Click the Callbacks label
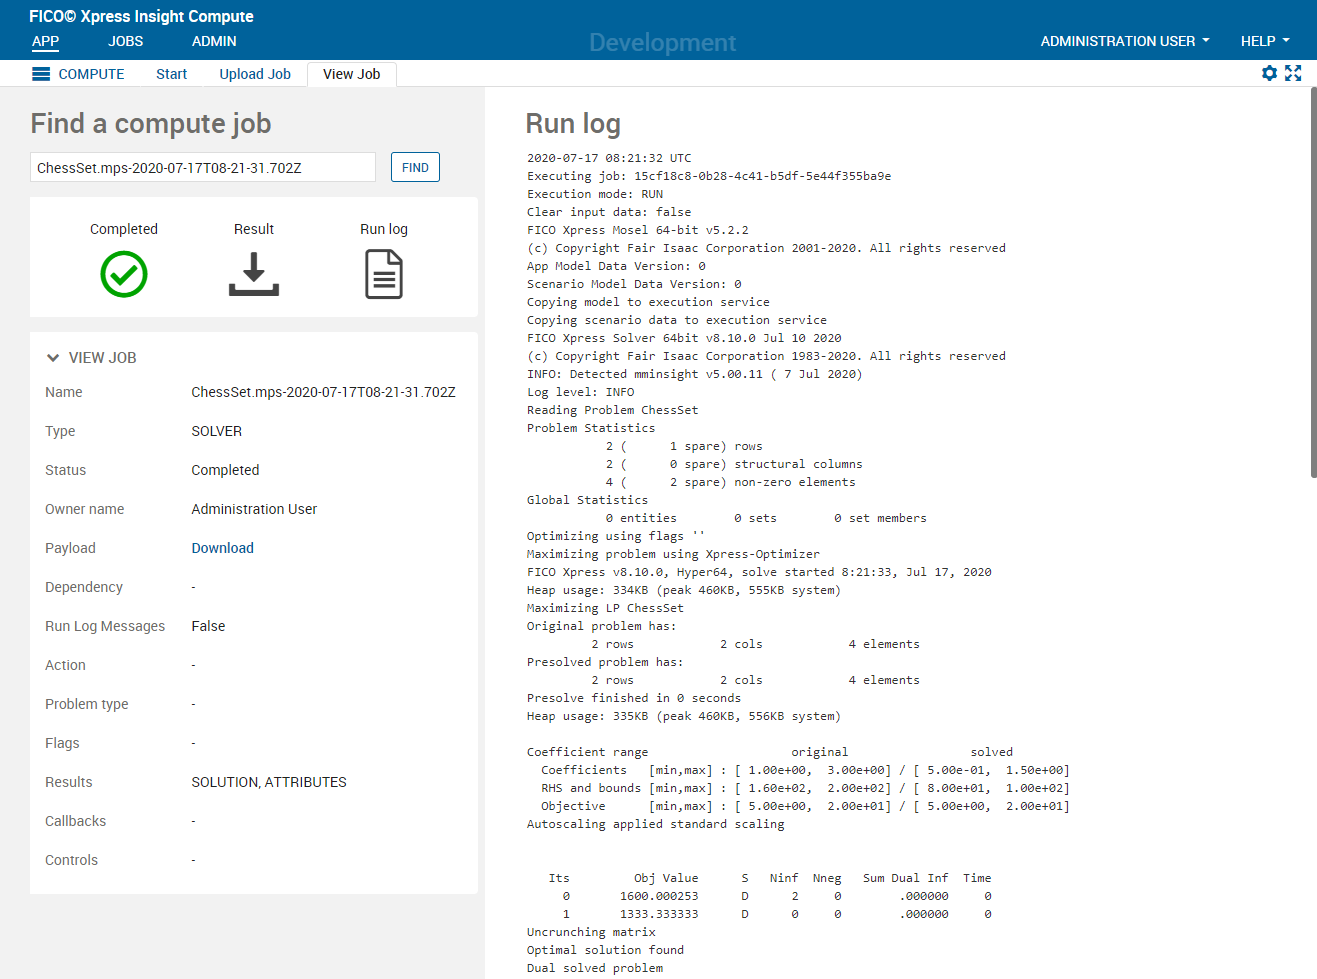1317x979 pixels. (x=75, y=821)
